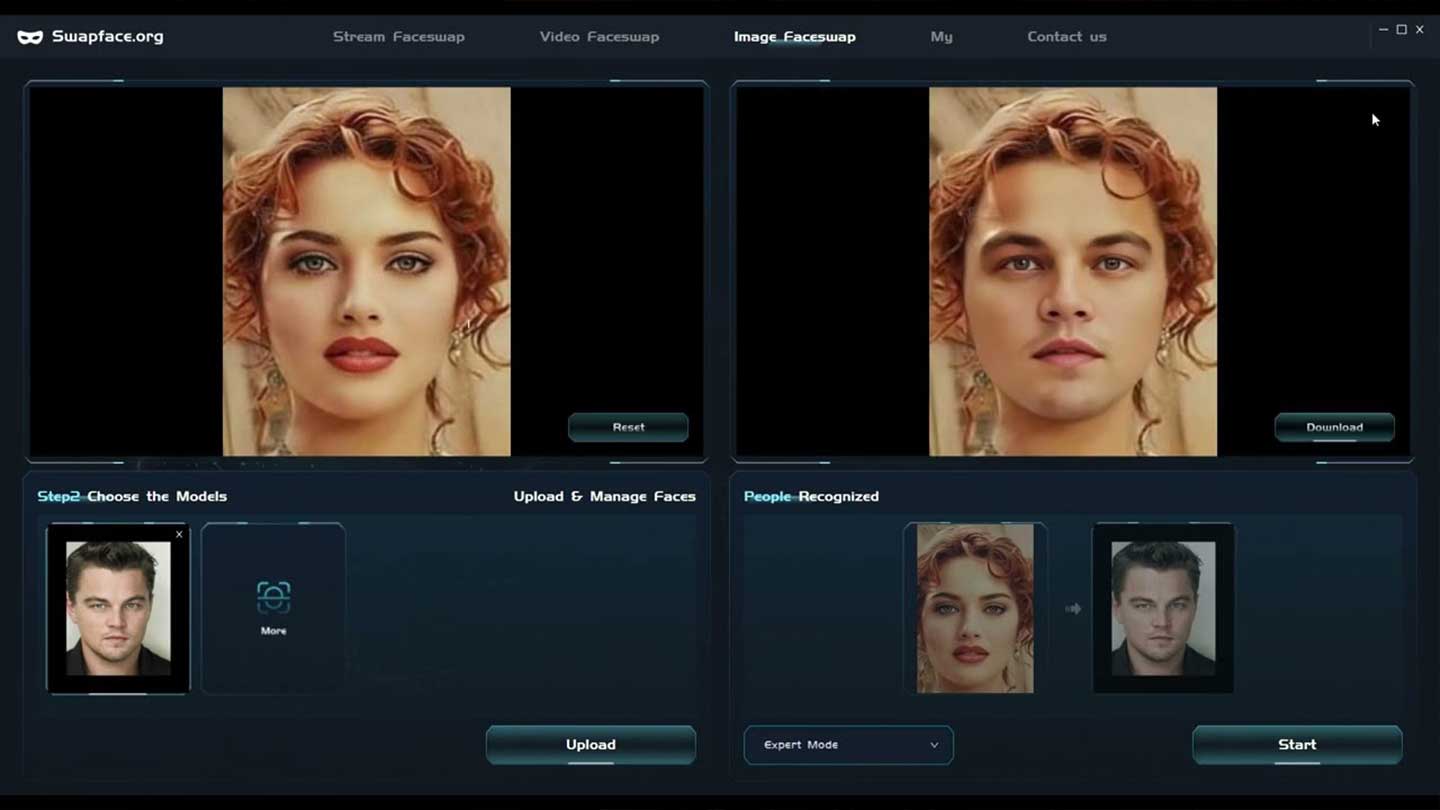Viewport: 1440px width, 810px height.
Task: Go to the Contact us tab
Action: click(x=1066, y=37)
